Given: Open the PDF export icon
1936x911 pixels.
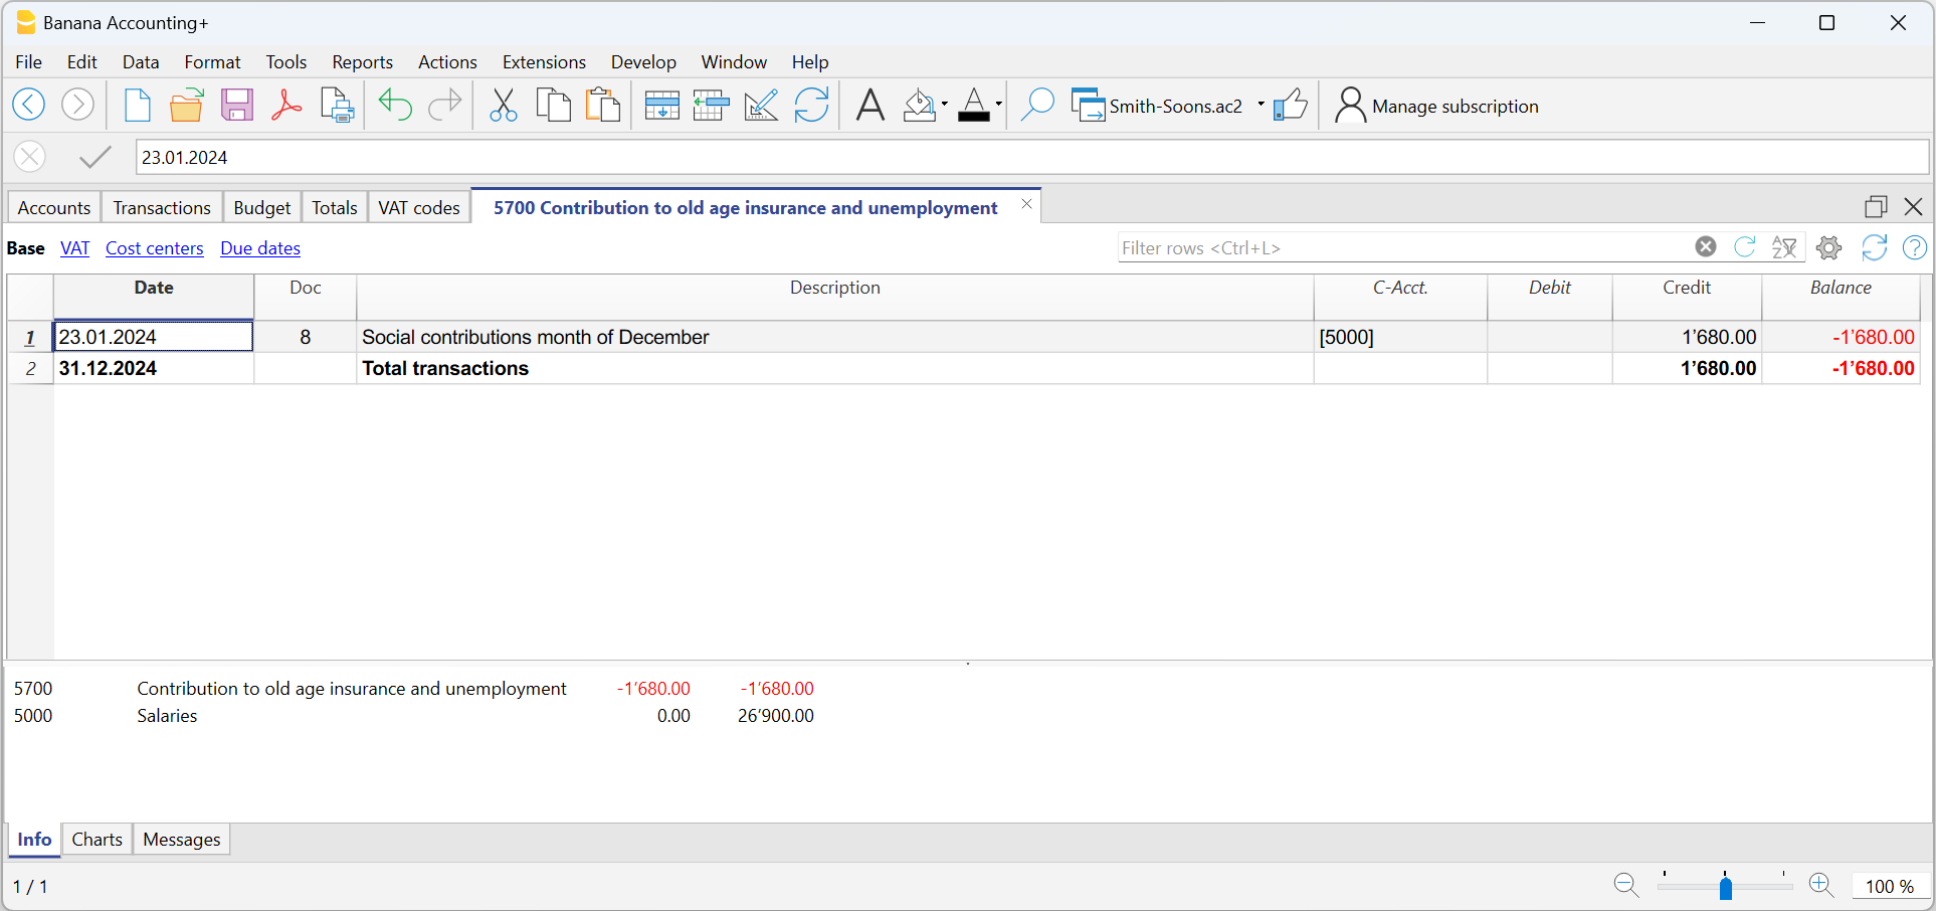Looking at the screenshot, I should 286,104.
